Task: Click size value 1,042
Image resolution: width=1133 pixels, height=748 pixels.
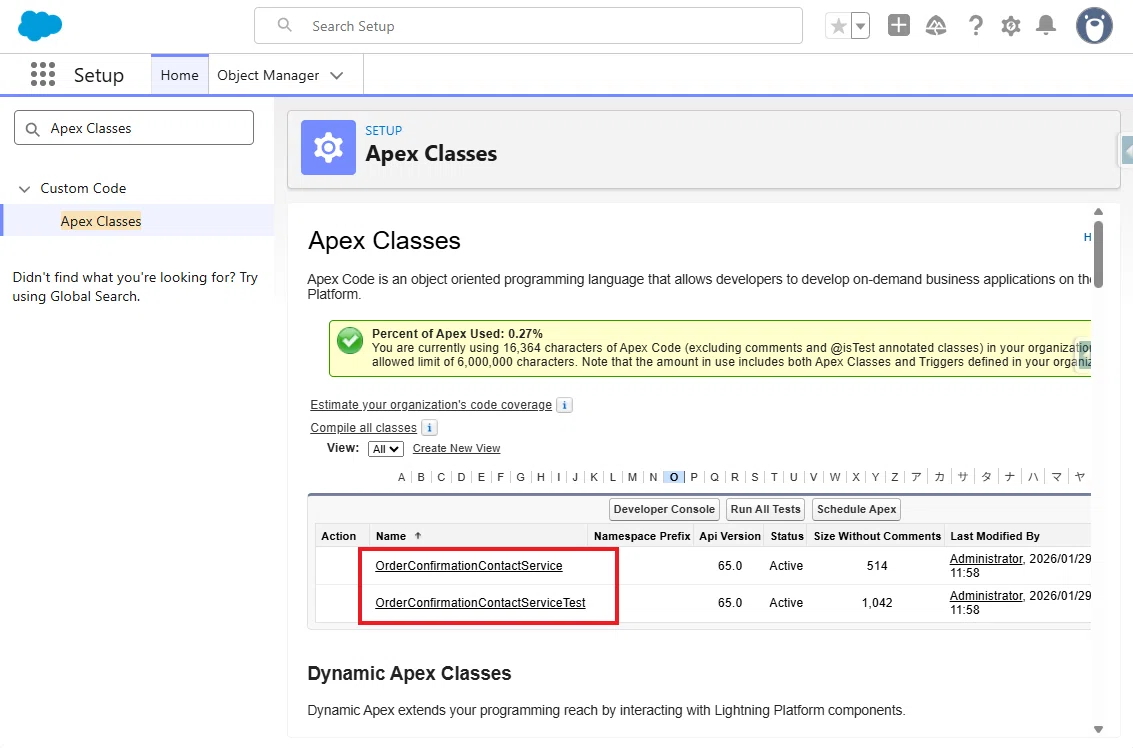Action: [876, 603]
